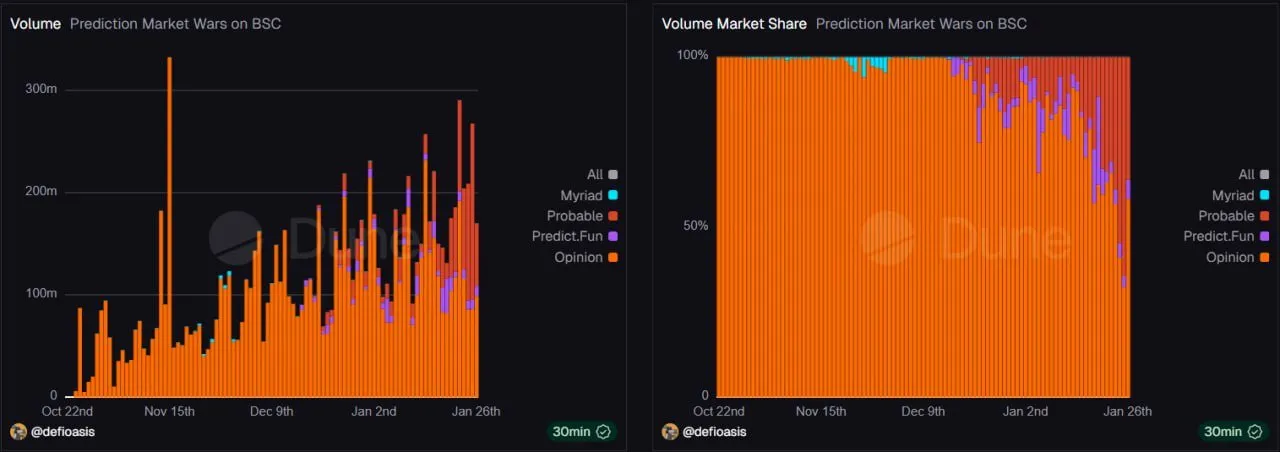Click Prediction Market Wars on BSC subtitle on left

point(175,24)
